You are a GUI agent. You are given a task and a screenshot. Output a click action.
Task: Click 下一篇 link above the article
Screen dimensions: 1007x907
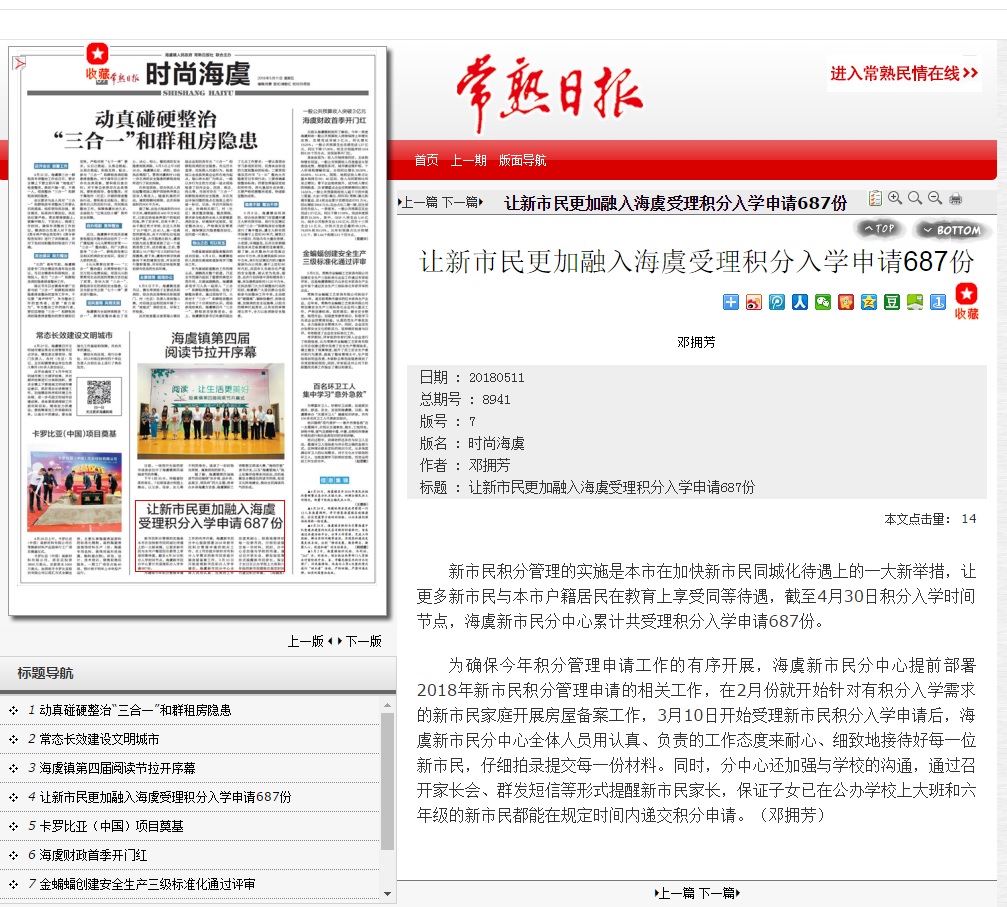[460, 202]
